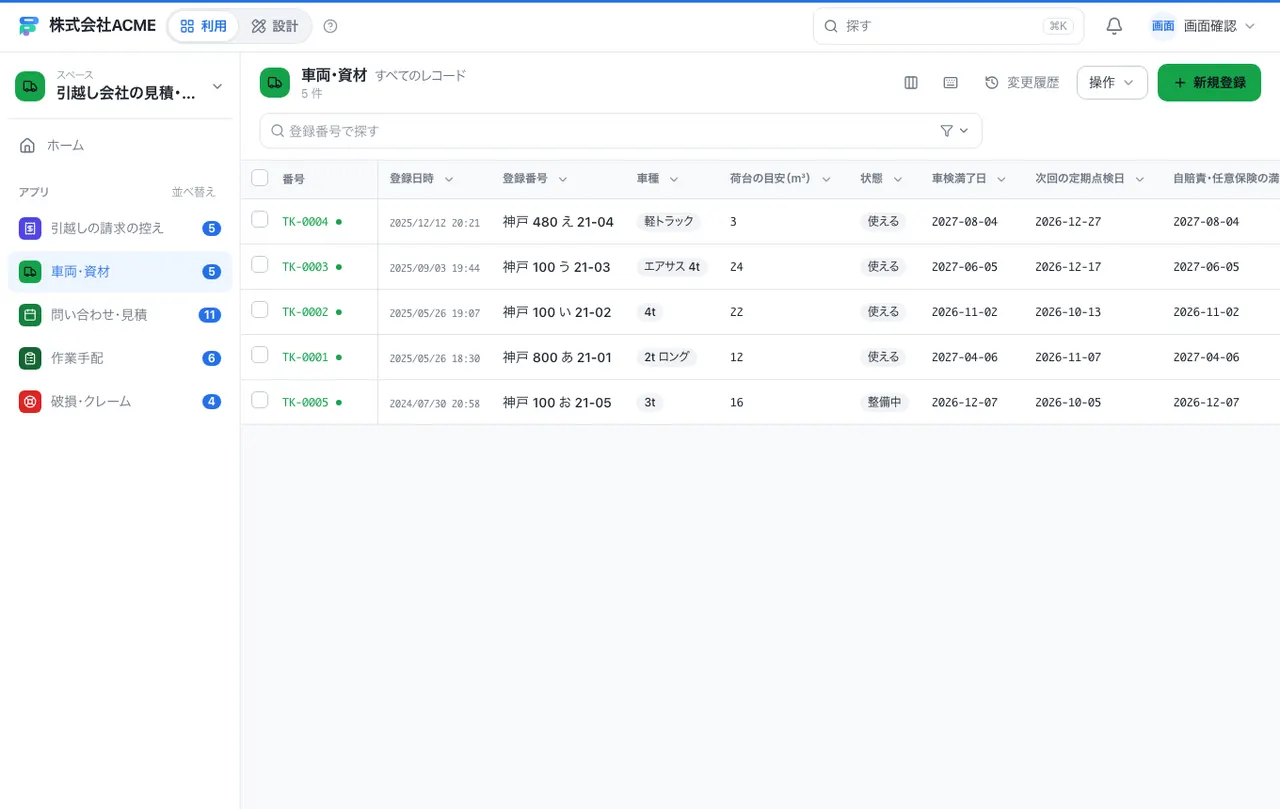Click the notification bell icon
The image size is (1280, 809).
coord(1114,26)
